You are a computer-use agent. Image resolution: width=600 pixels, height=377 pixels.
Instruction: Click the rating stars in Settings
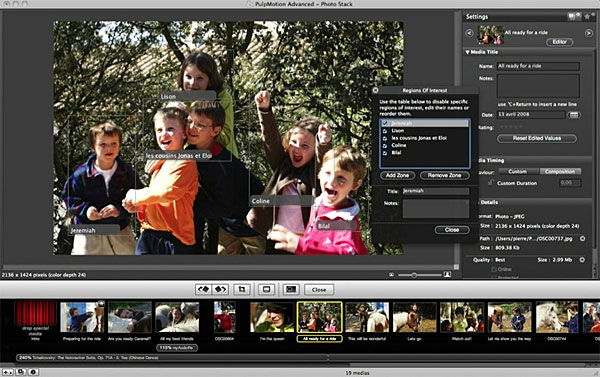[512, 127]
